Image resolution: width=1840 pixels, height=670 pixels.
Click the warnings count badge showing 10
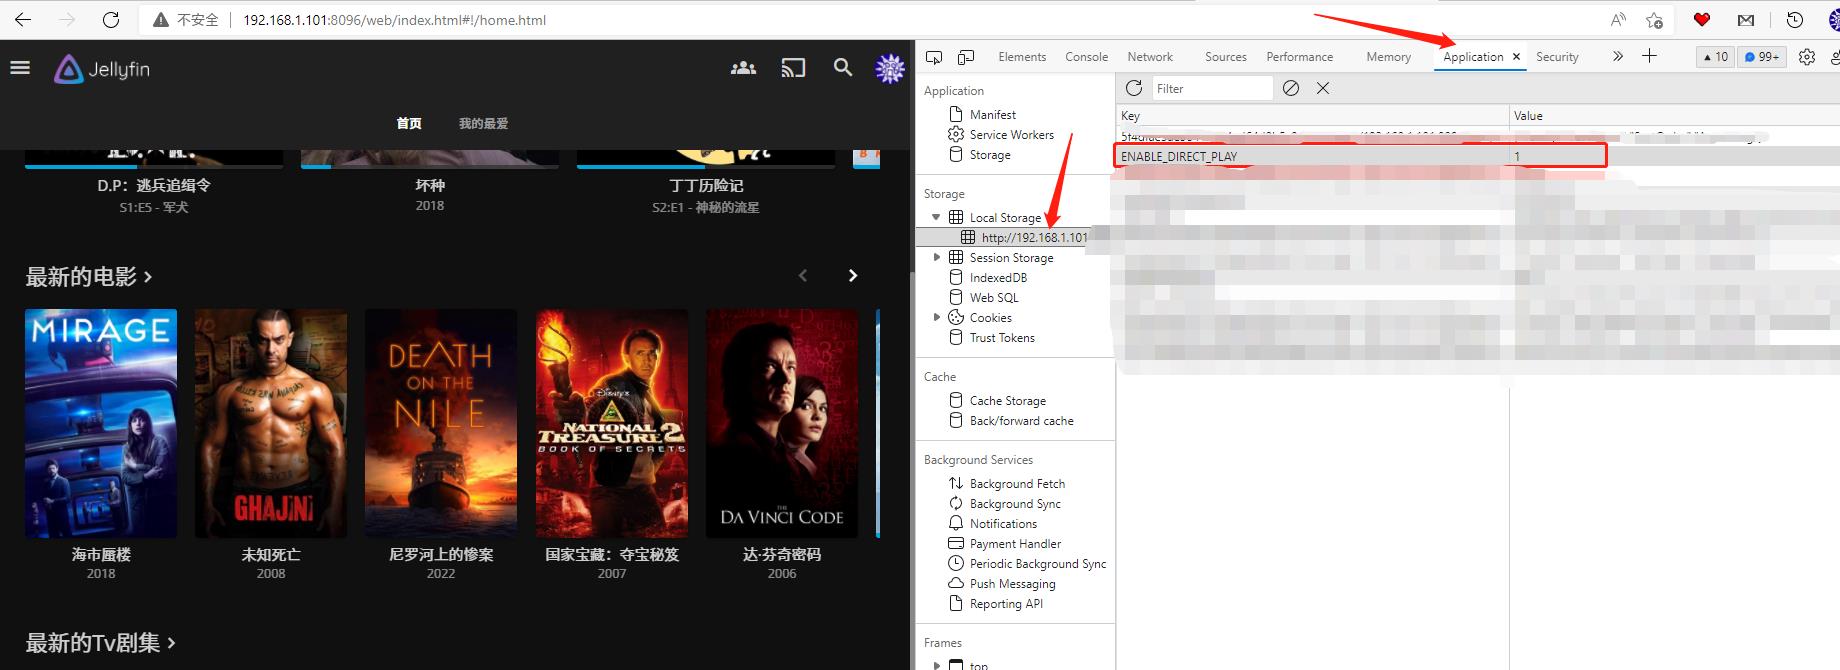pos(1716,57)
